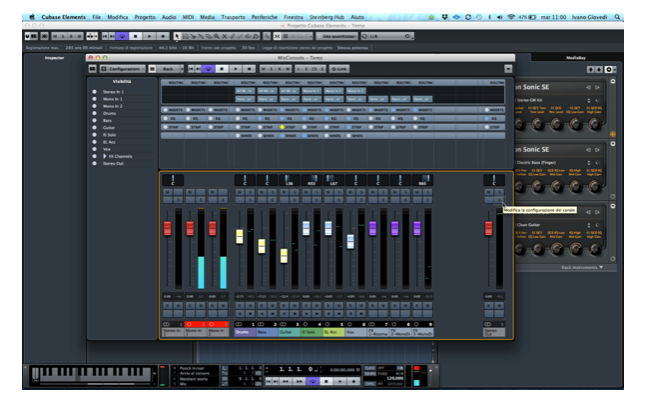This screenshot has width=656, height=413.
Task: Click Record in the MixConsole toolbar
Action: pyautogui.click(x=249, y=69)
